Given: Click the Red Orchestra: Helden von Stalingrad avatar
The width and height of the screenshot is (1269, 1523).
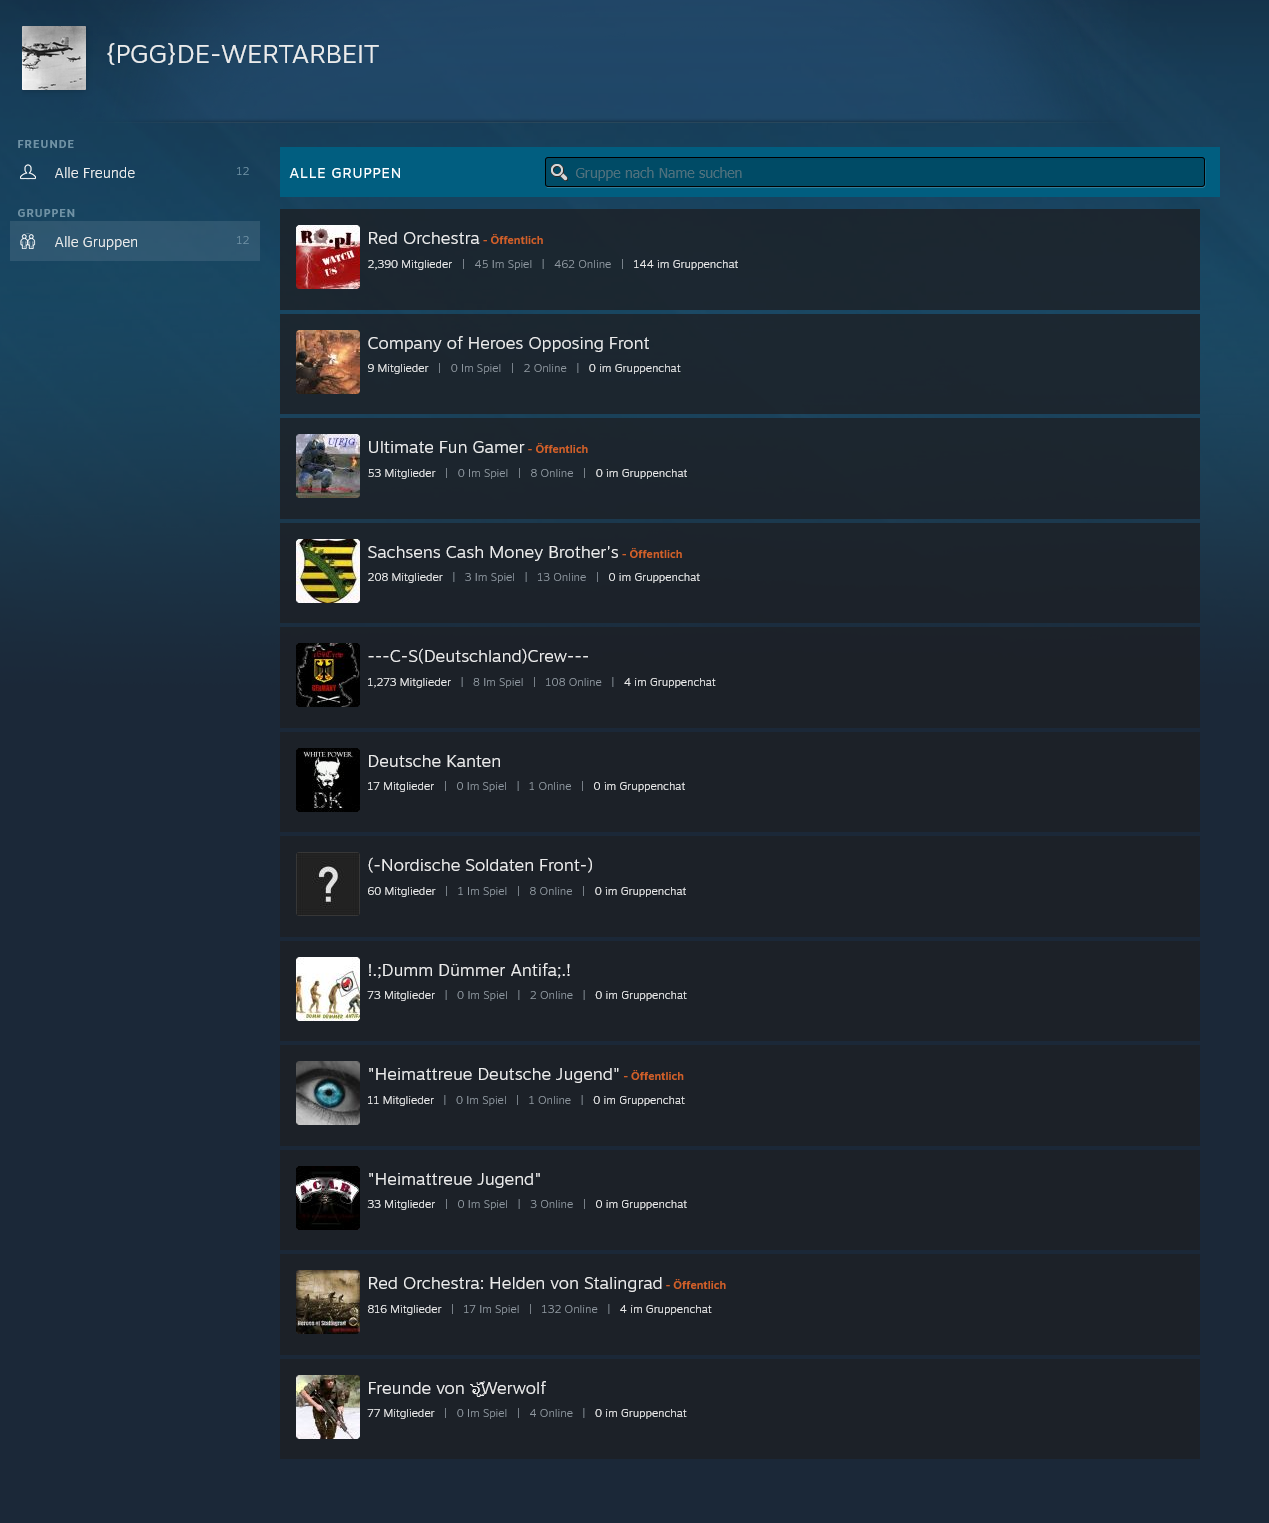Looking at the screenshot, I should [x=327, y=1302].
